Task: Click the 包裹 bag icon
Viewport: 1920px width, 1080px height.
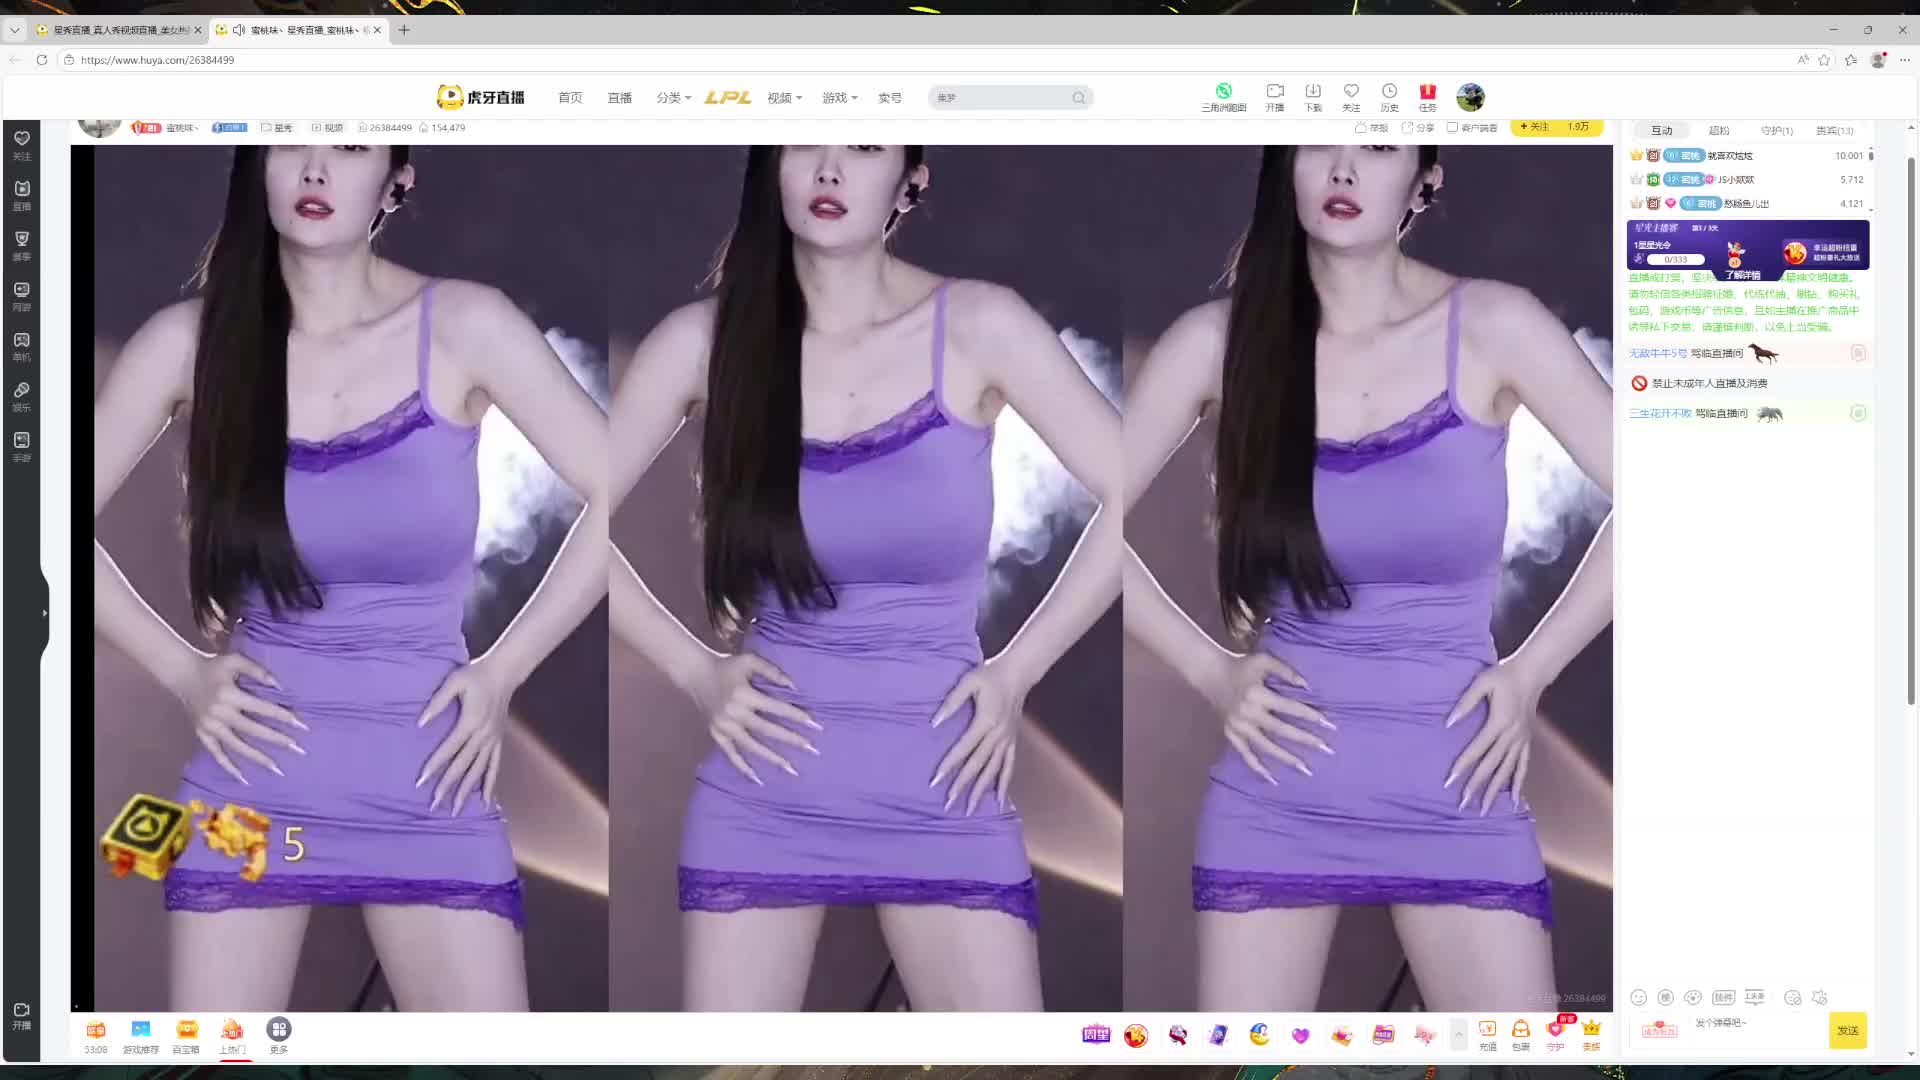Action: coord(1520,1034)
